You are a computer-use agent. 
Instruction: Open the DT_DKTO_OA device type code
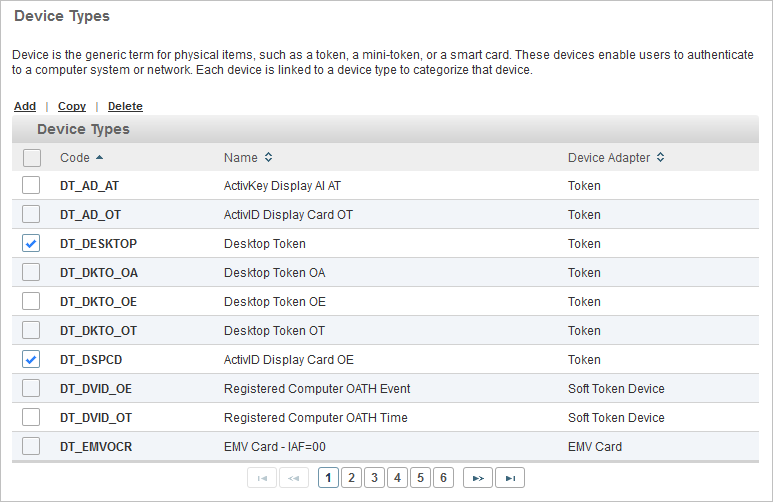(x=99, y=273)
